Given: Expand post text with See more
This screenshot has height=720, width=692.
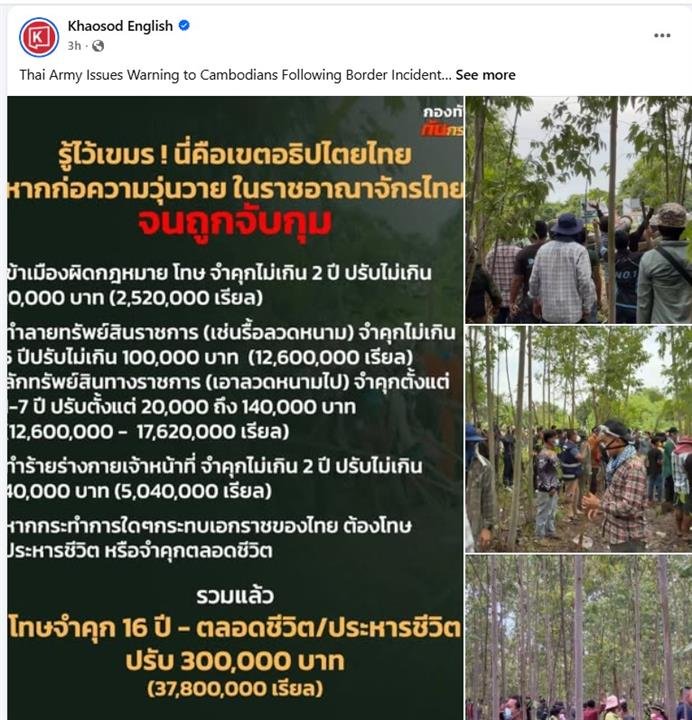Looking at the screenshot, I should click(485, 75).
